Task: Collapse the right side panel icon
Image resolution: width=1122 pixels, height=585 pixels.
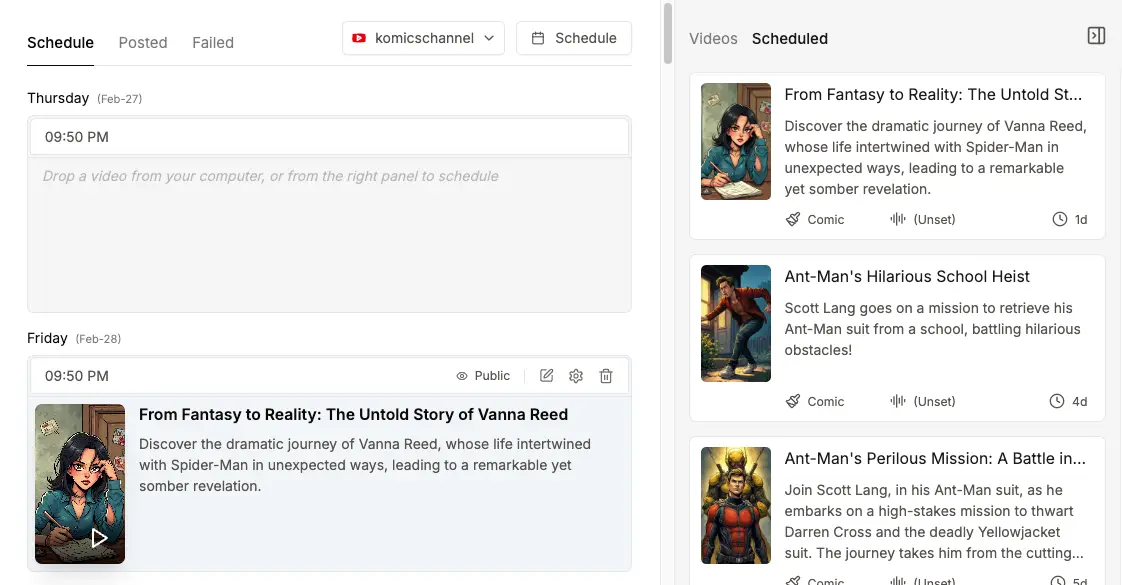Action: pos(1096,36)
